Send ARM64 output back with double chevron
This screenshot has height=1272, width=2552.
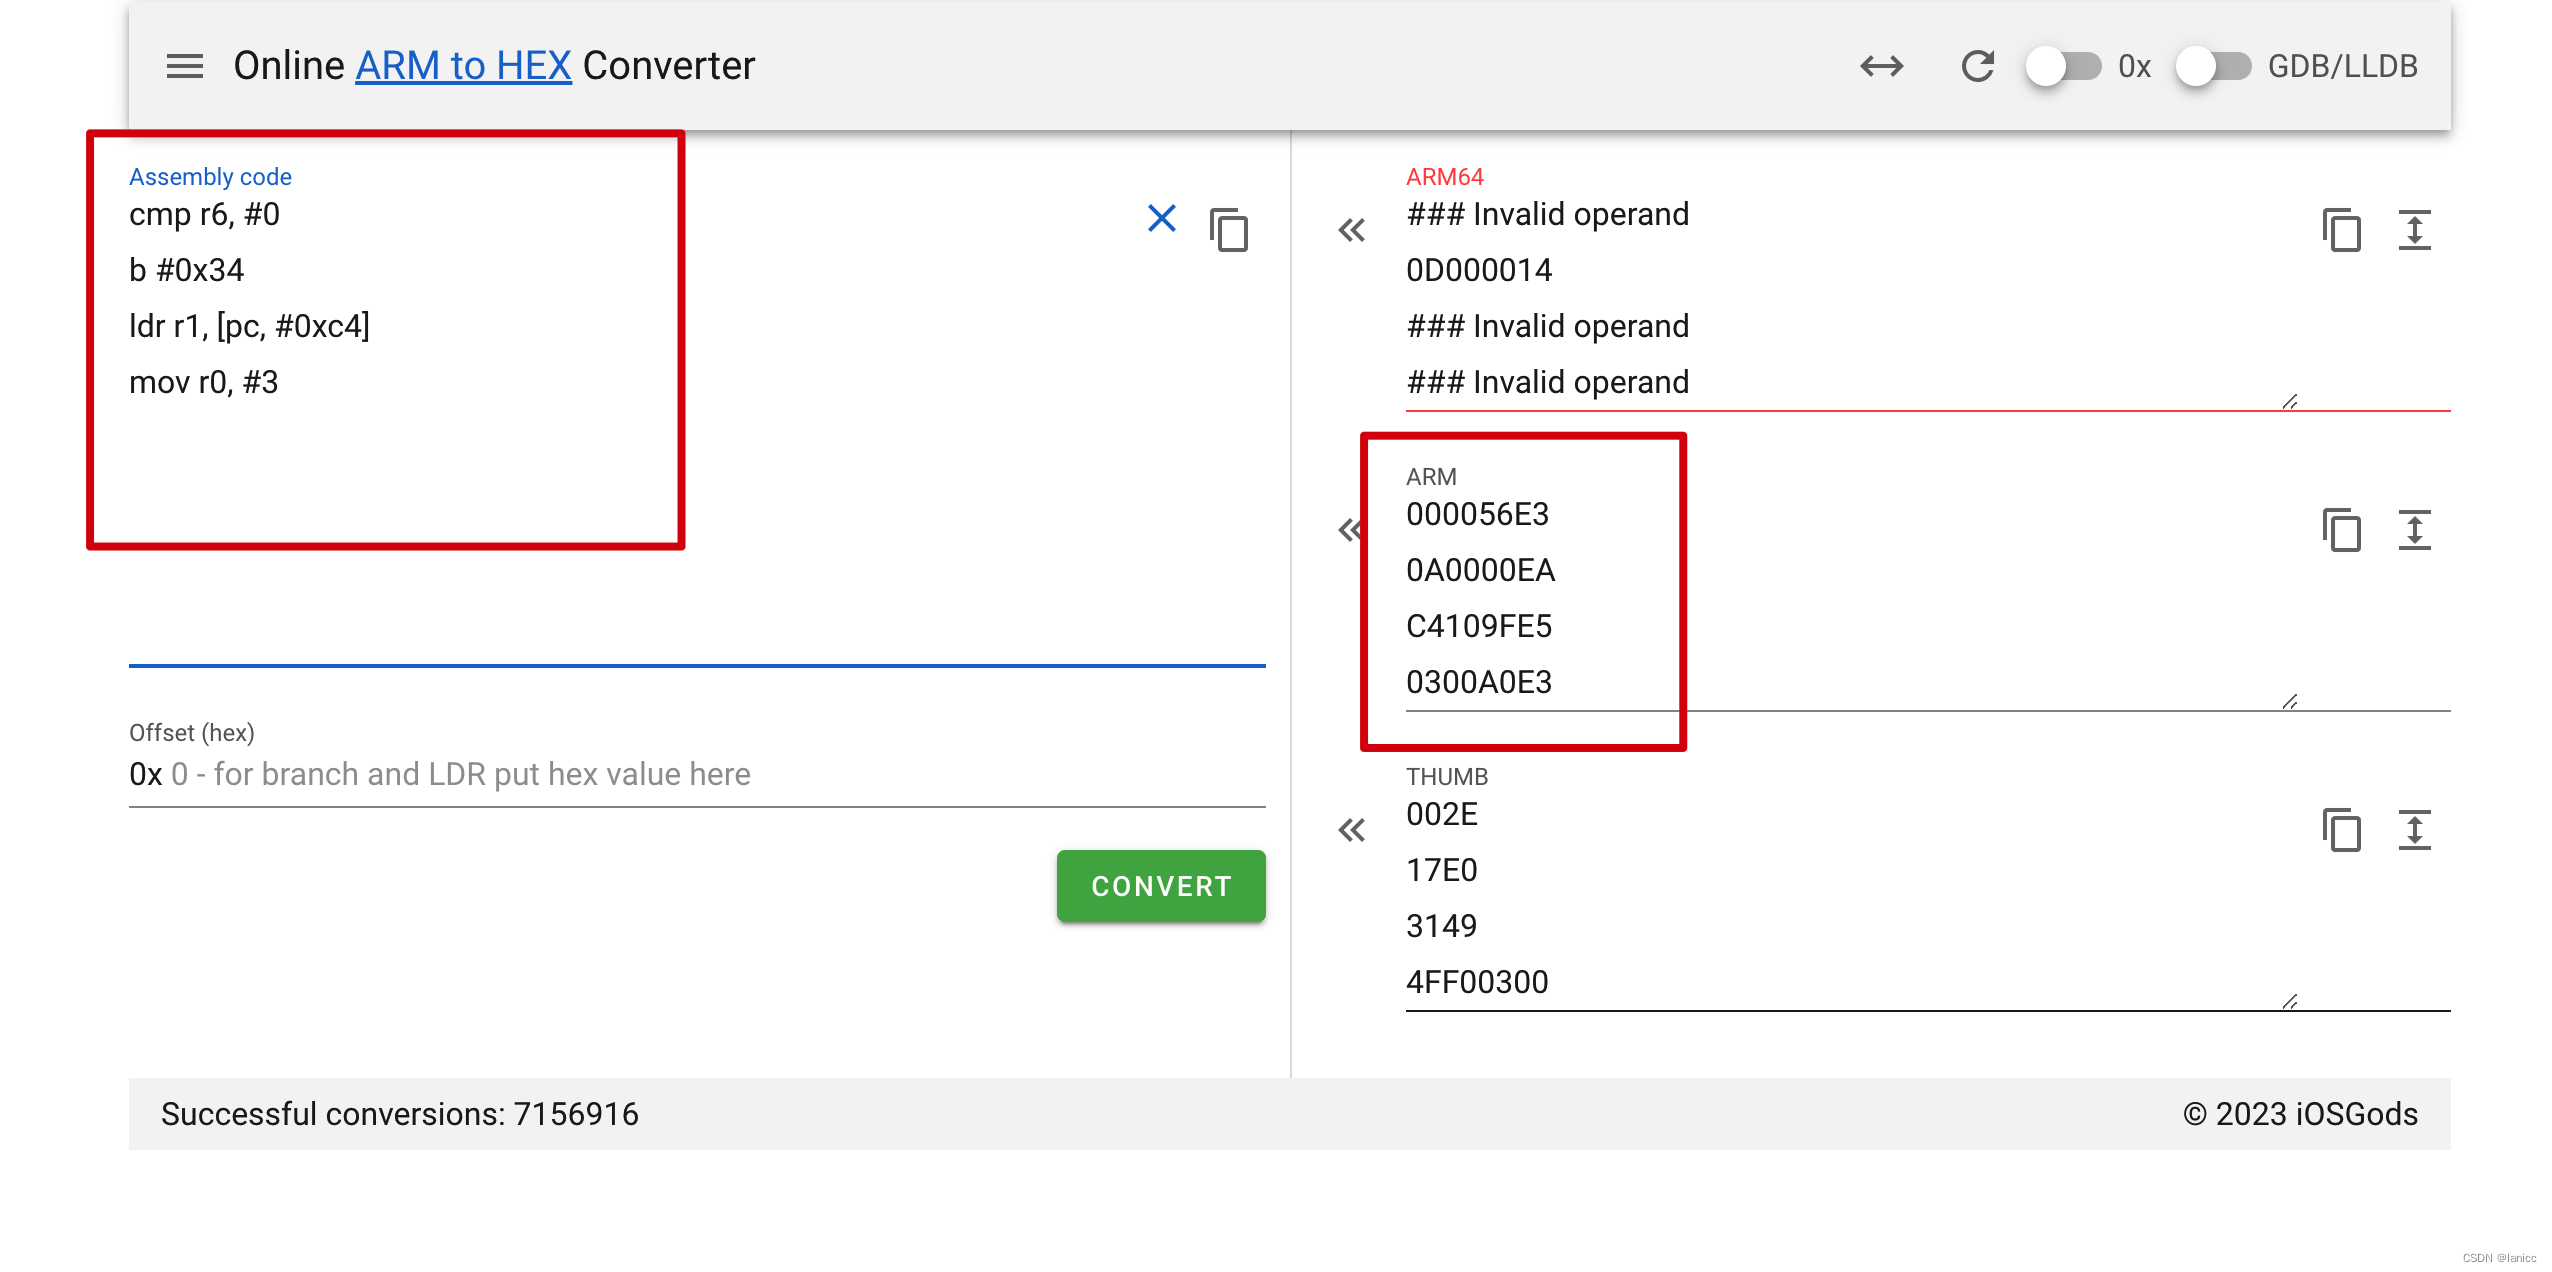(1351, 230)
